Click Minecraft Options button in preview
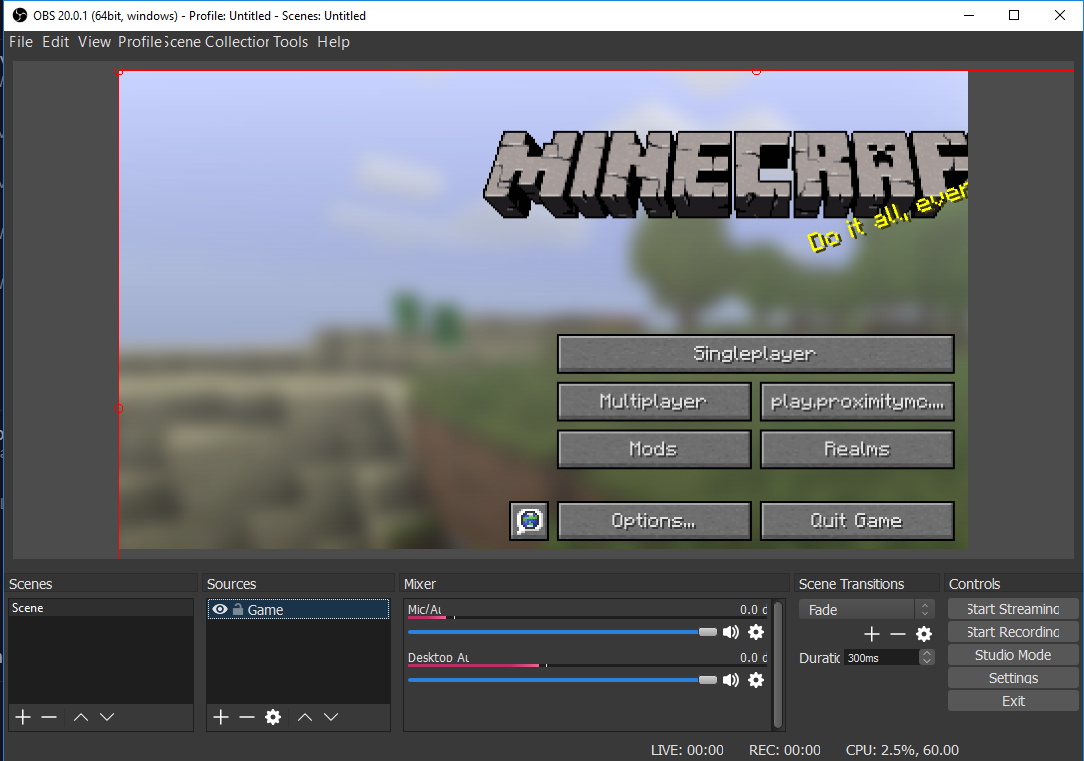Image resolution: width=1084 pixels, height=761 pixels. (654, 520)
